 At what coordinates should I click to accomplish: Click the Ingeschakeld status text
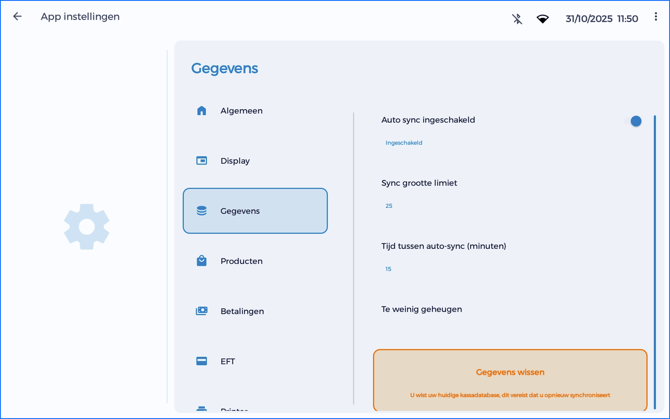(404, 143)
